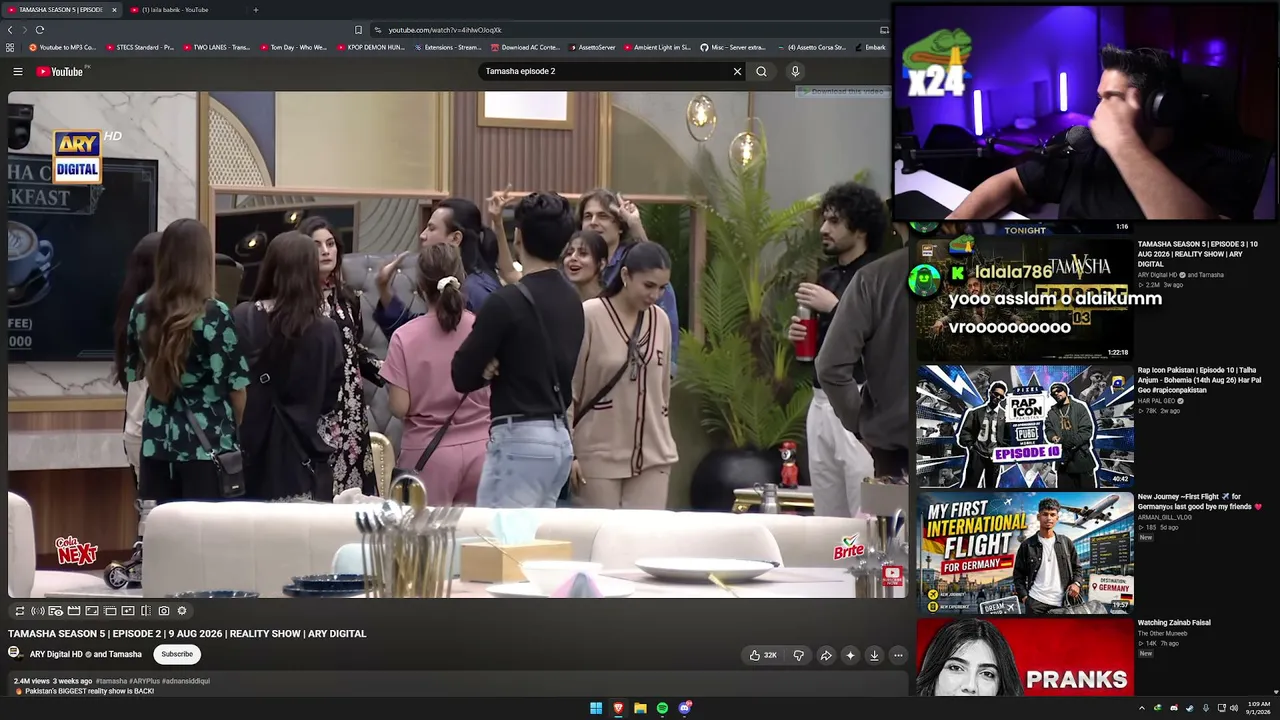Screen dimensions: 1280x720
Task: Open the more actions three-dot menu
Action: click(898, 655)
